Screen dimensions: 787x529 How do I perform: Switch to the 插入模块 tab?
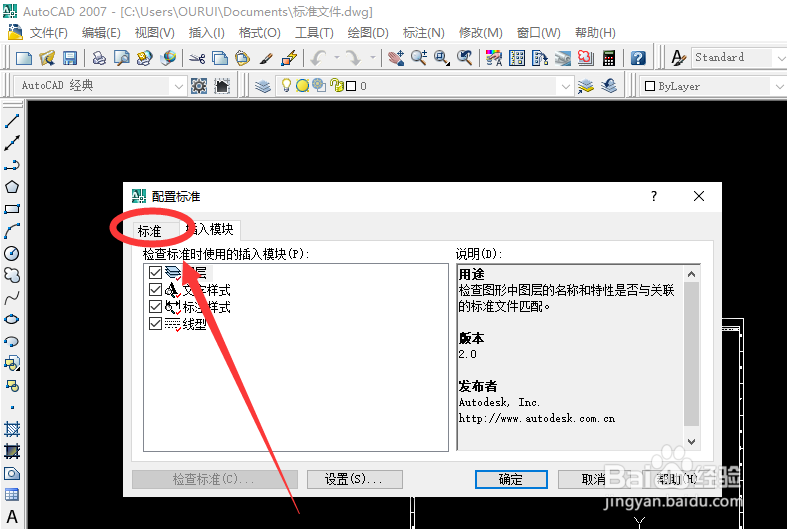tap(210, 229)
